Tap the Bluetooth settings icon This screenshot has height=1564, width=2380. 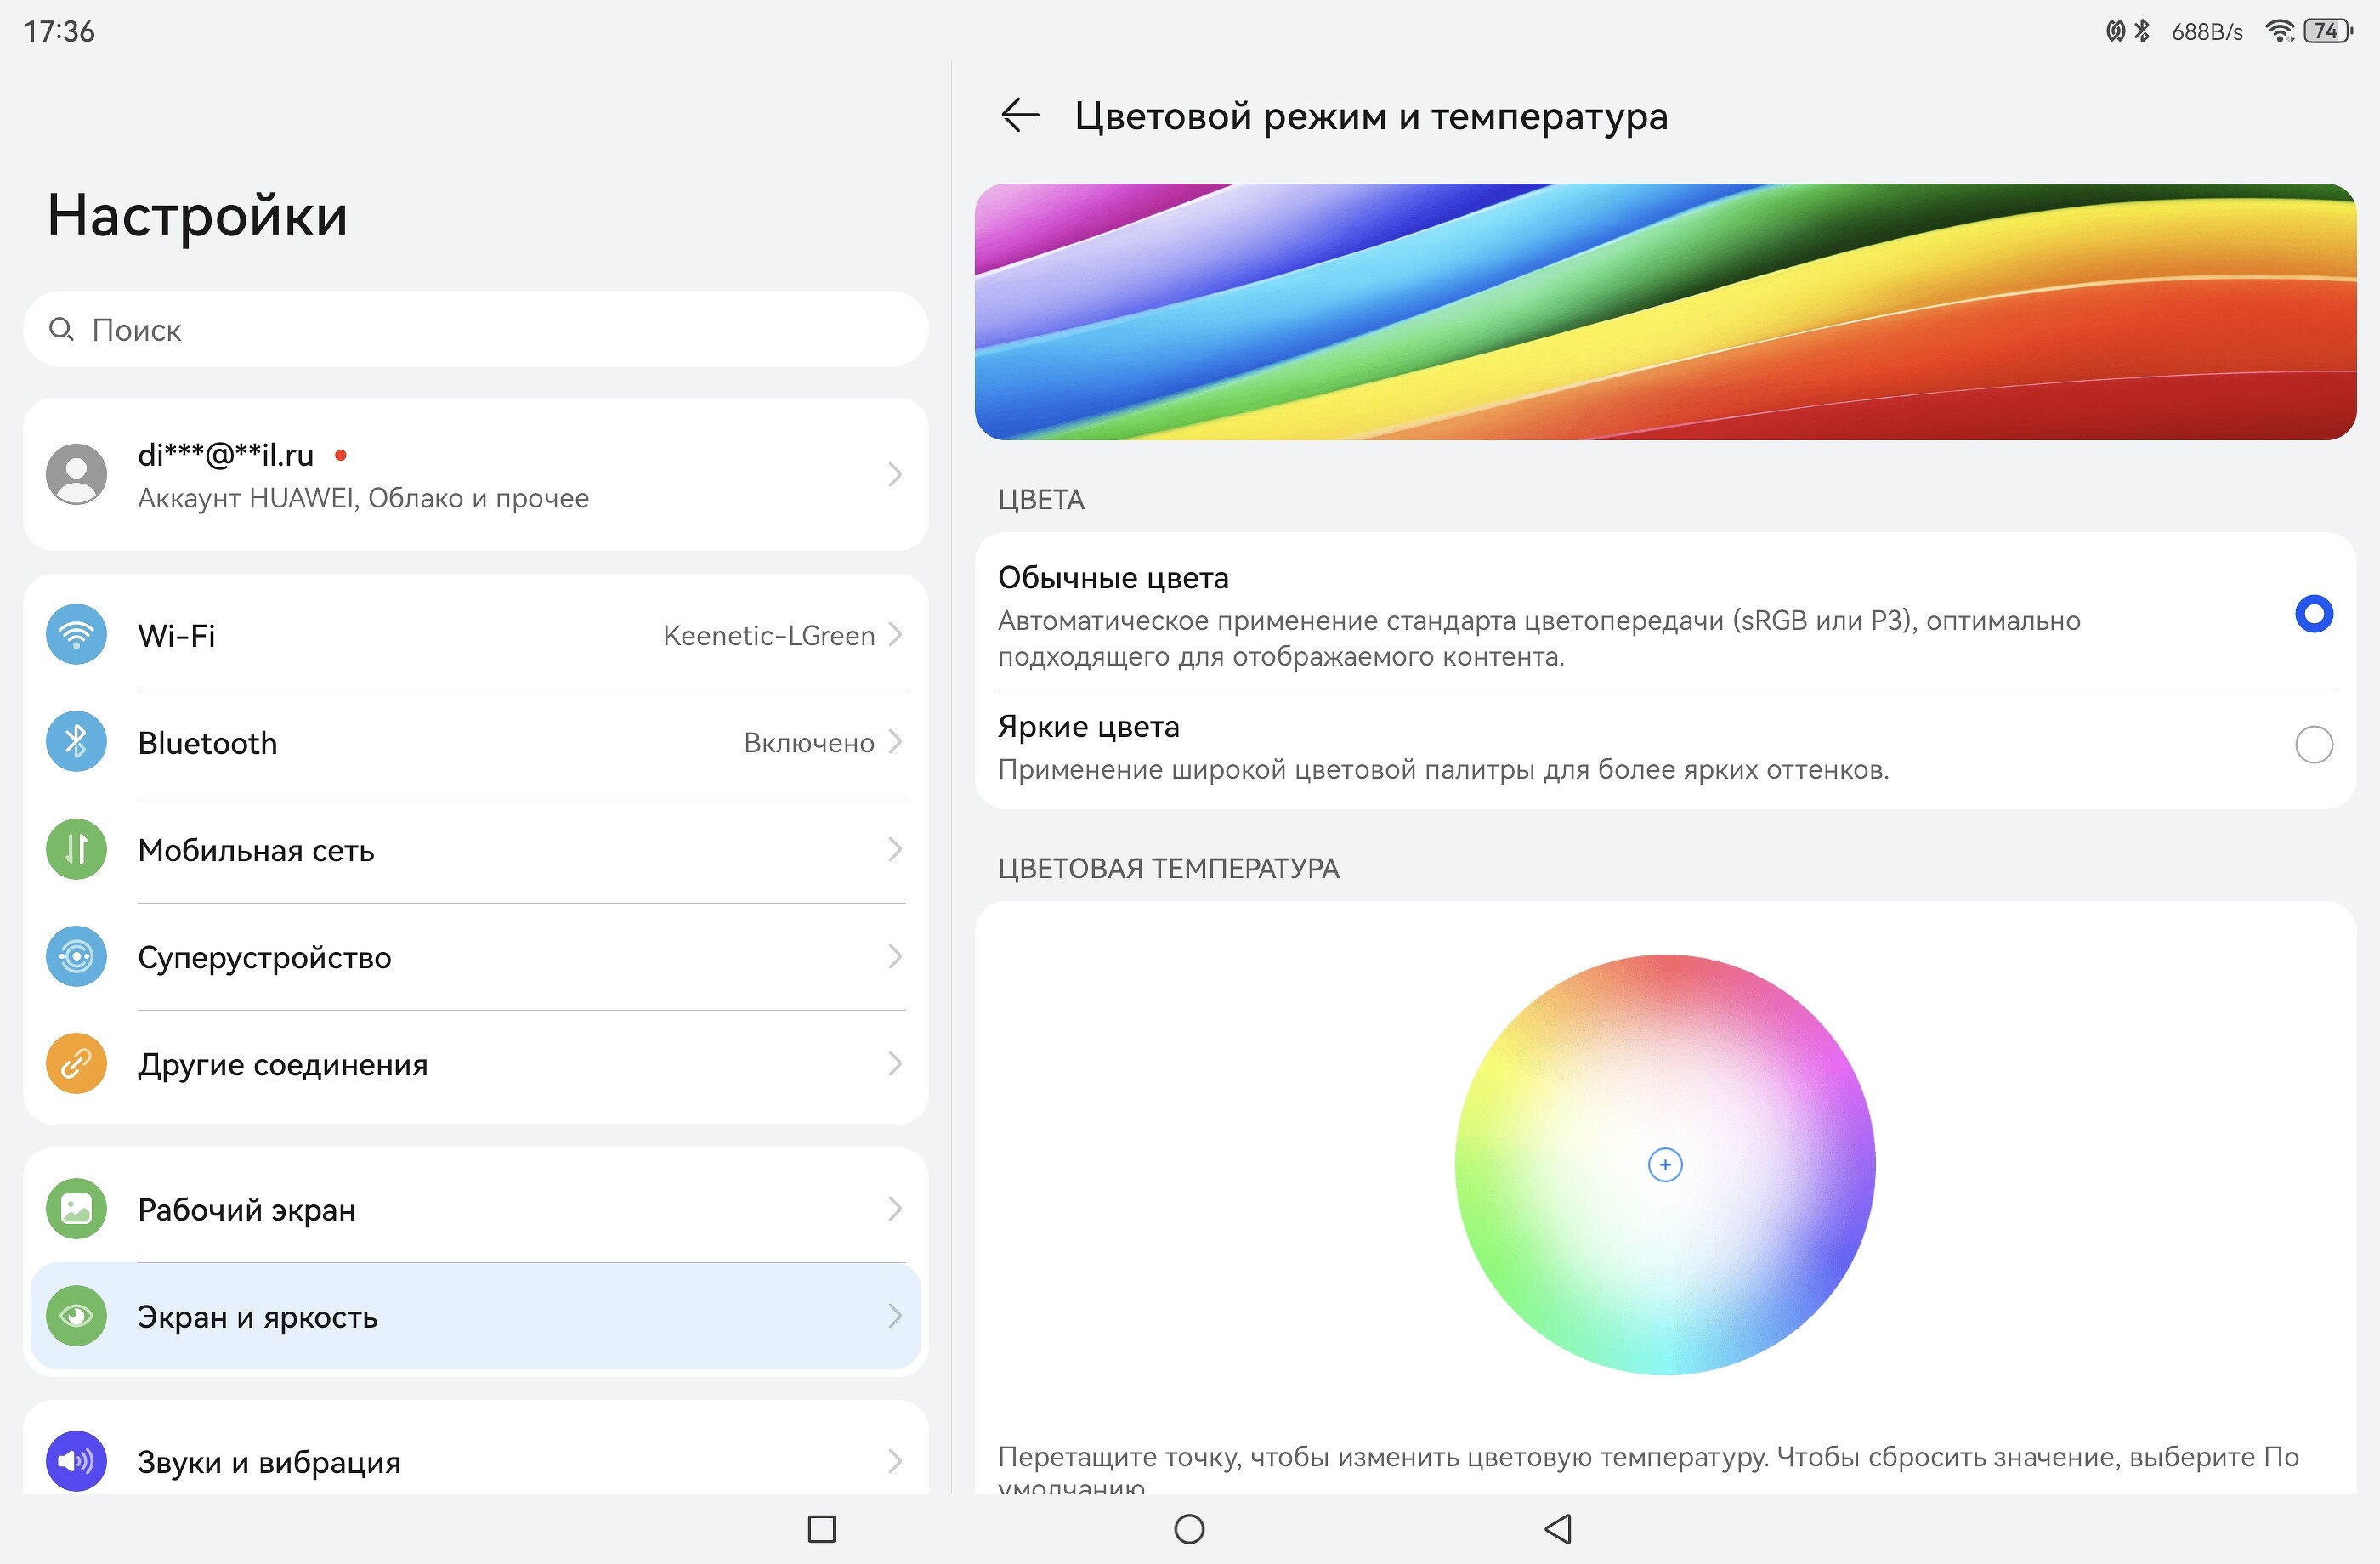(76, 742)
